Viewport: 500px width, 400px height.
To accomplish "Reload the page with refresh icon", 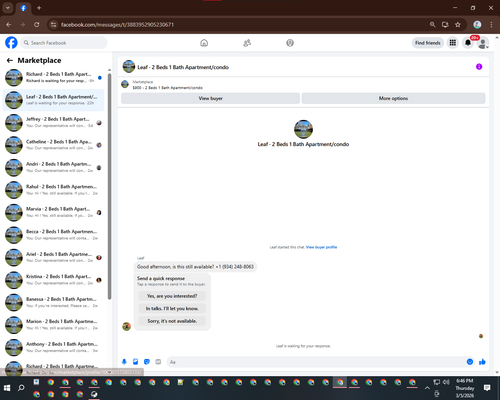I will click(x=37, y=25).
